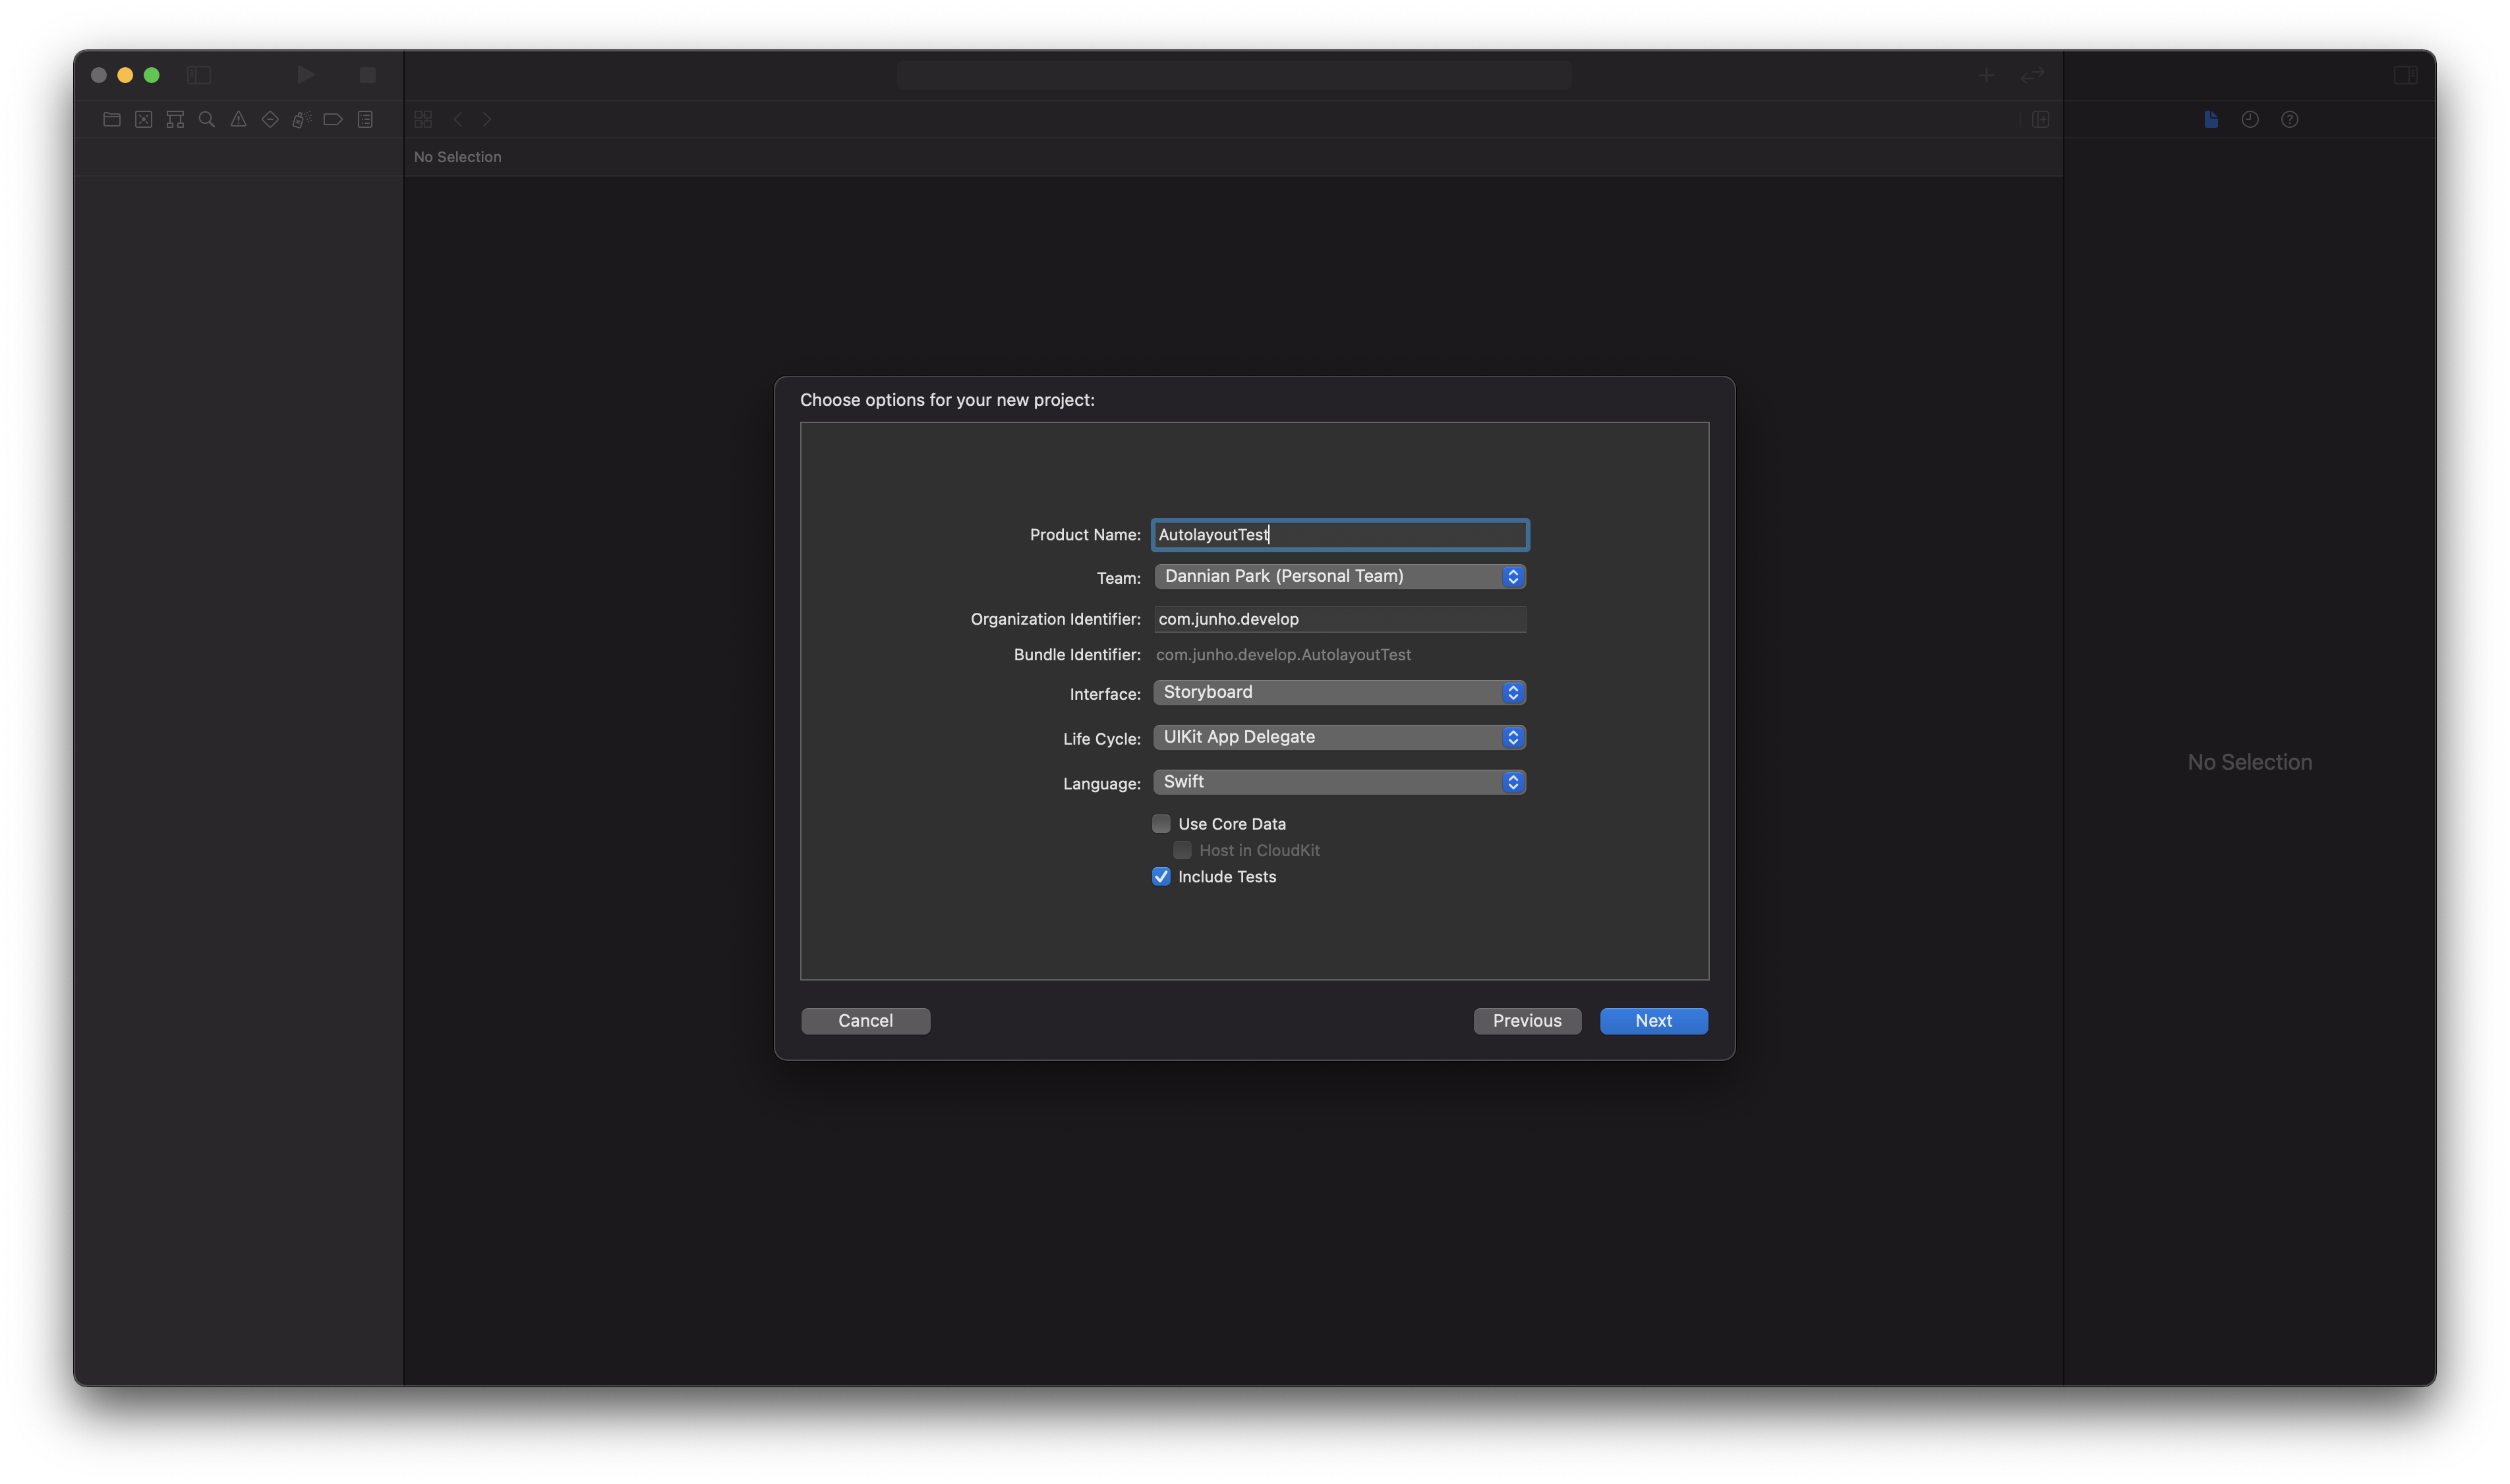Open the Language Swift dropdown
The height and width of the screenshot is (1484, 2510).
[x=1339, y=782]
